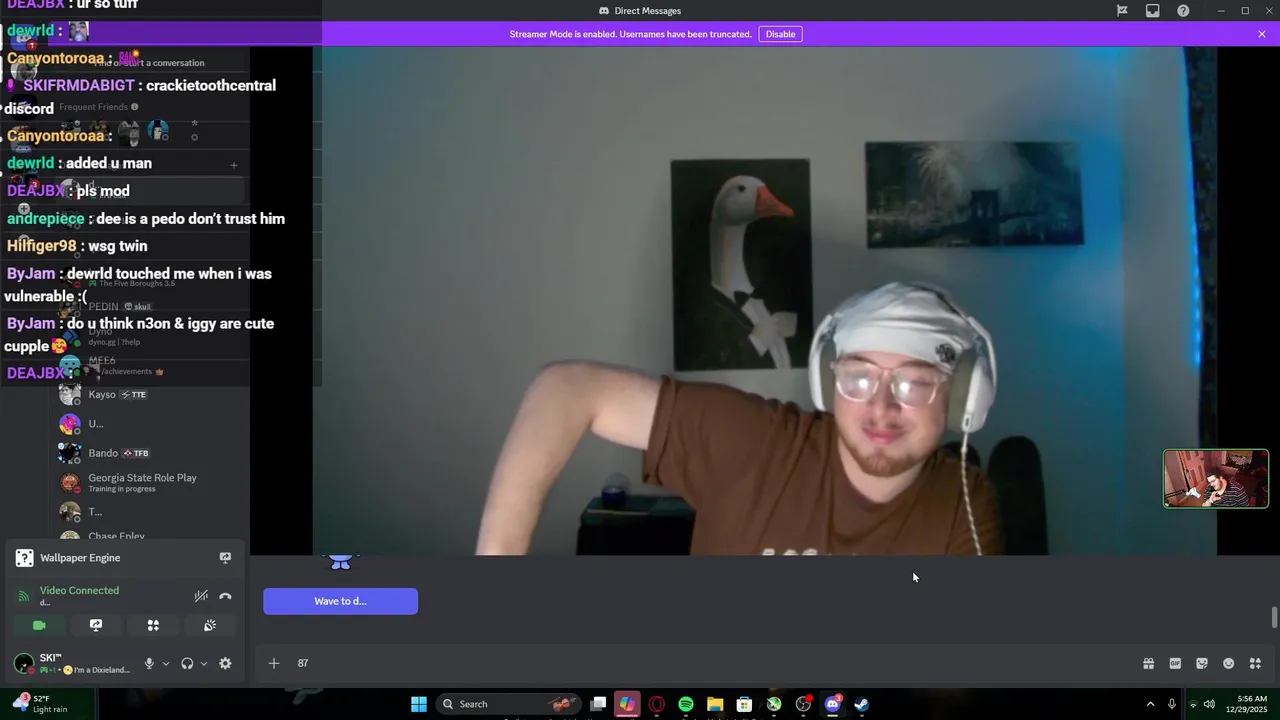This screenshot has width=1280, height=720.
Task: Open the Xbox app on the taskbar
Action: click(x=774, y=704)
